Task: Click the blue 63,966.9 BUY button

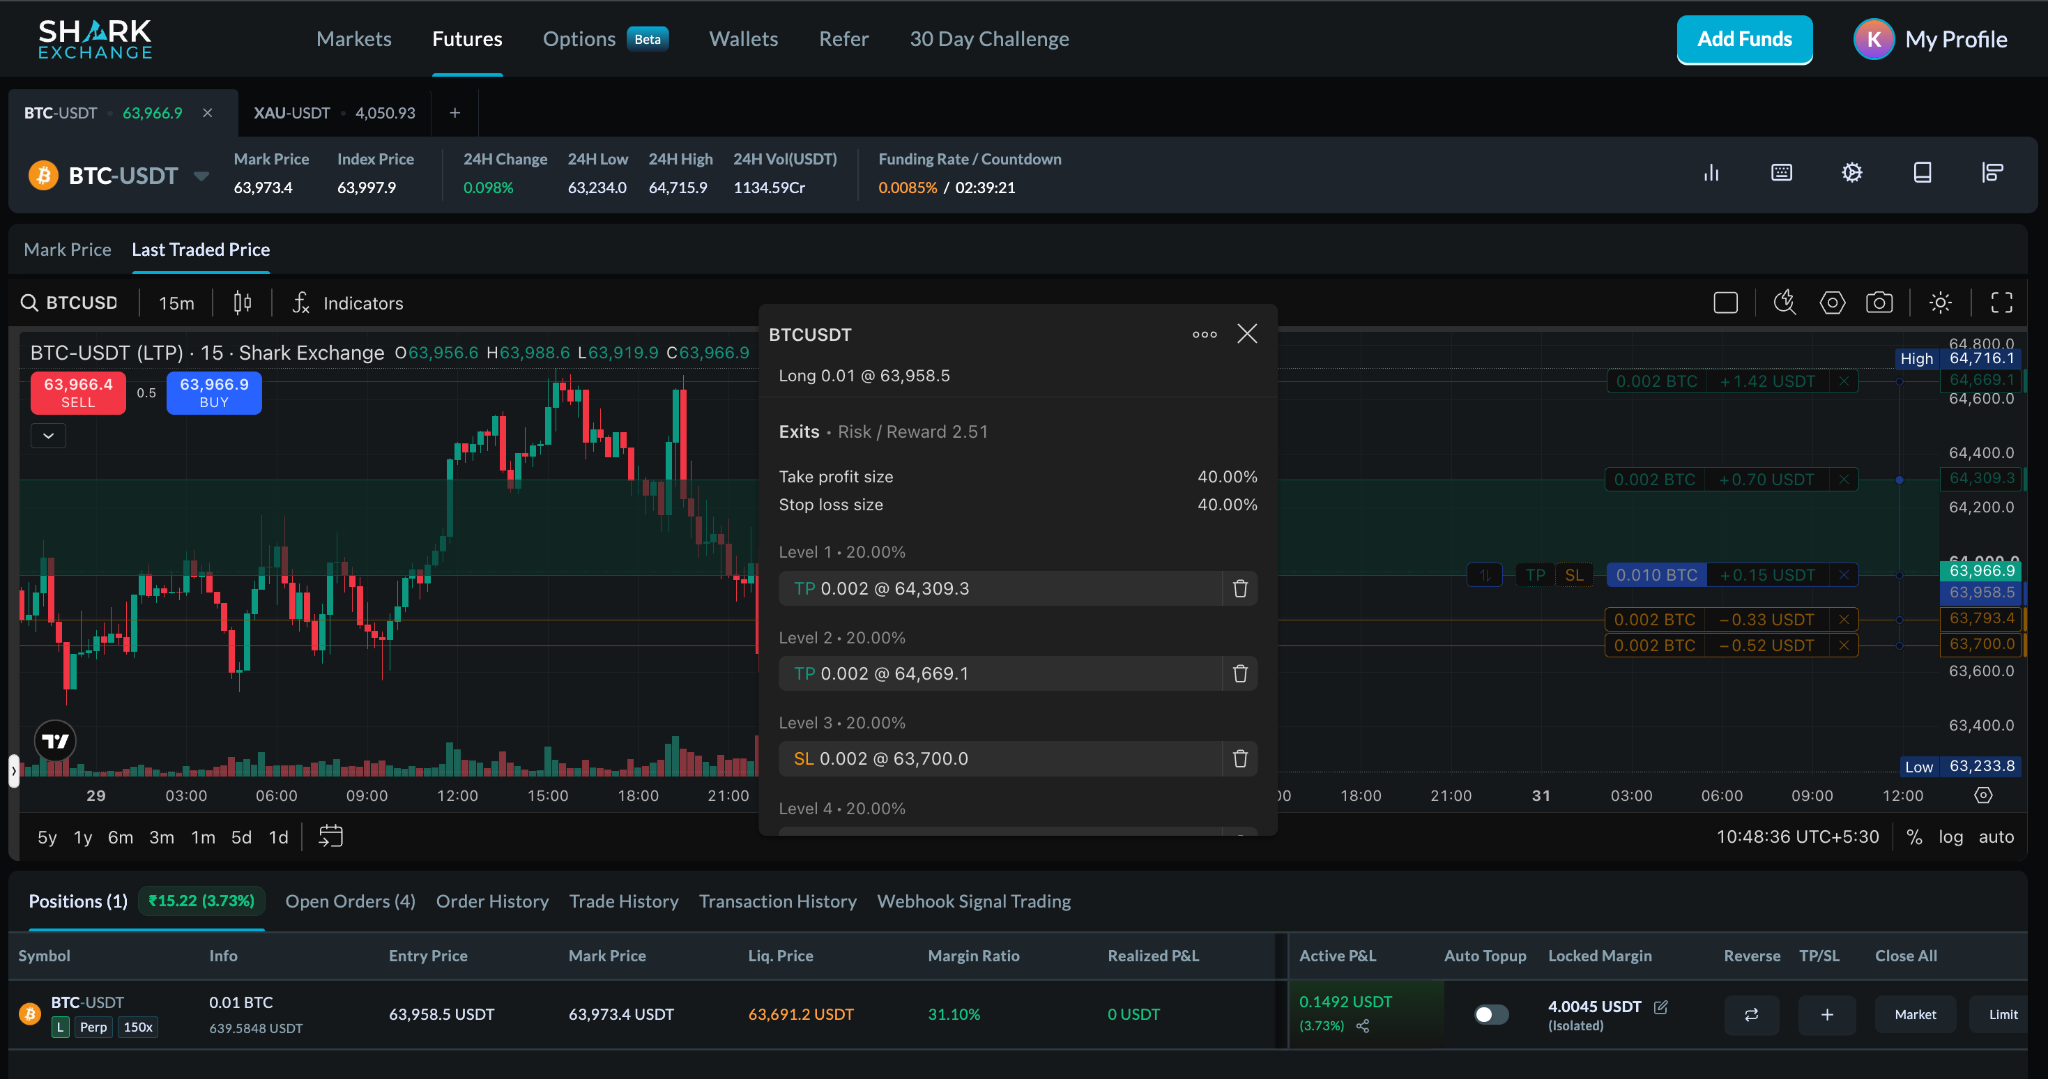Action: click(x=214, y=392)
